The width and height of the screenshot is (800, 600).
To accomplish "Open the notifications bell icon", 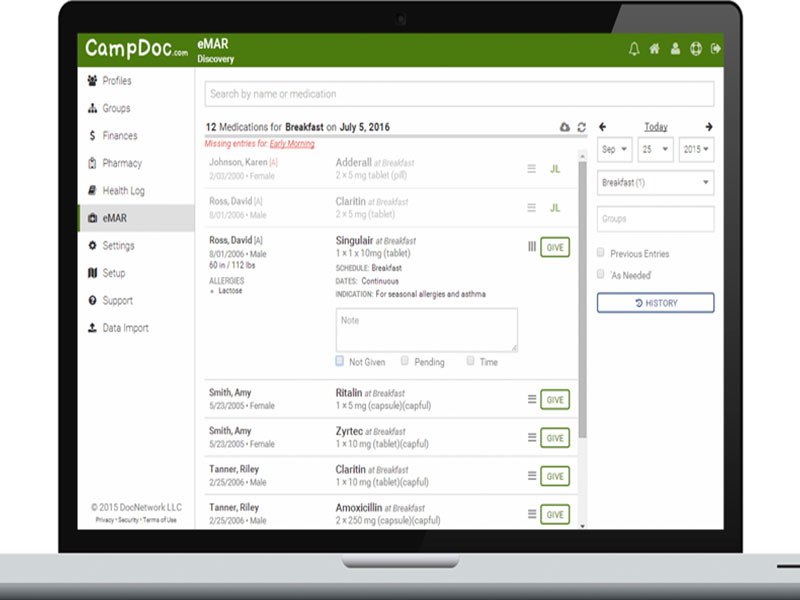I will click(x=634, y=49).
